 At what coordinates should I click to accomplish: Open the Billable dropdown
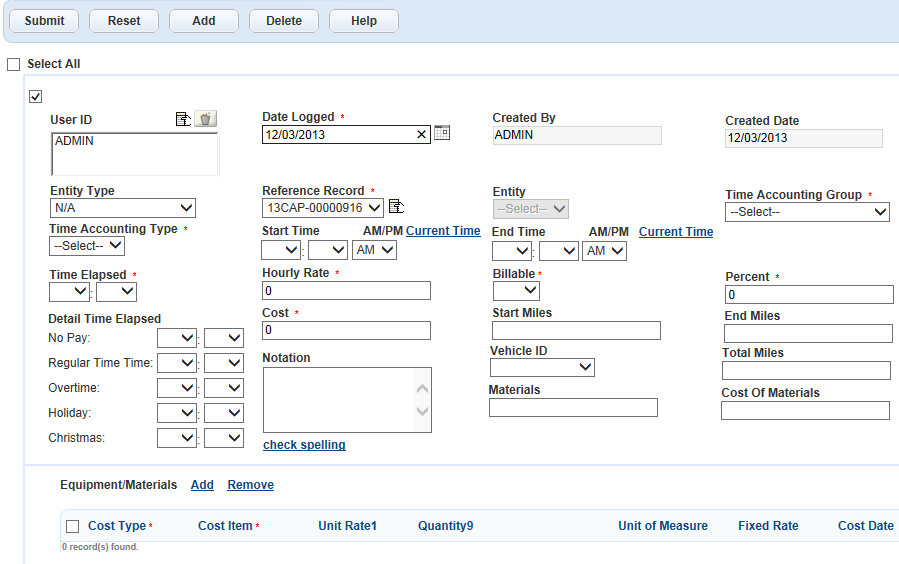pos(516,291)
